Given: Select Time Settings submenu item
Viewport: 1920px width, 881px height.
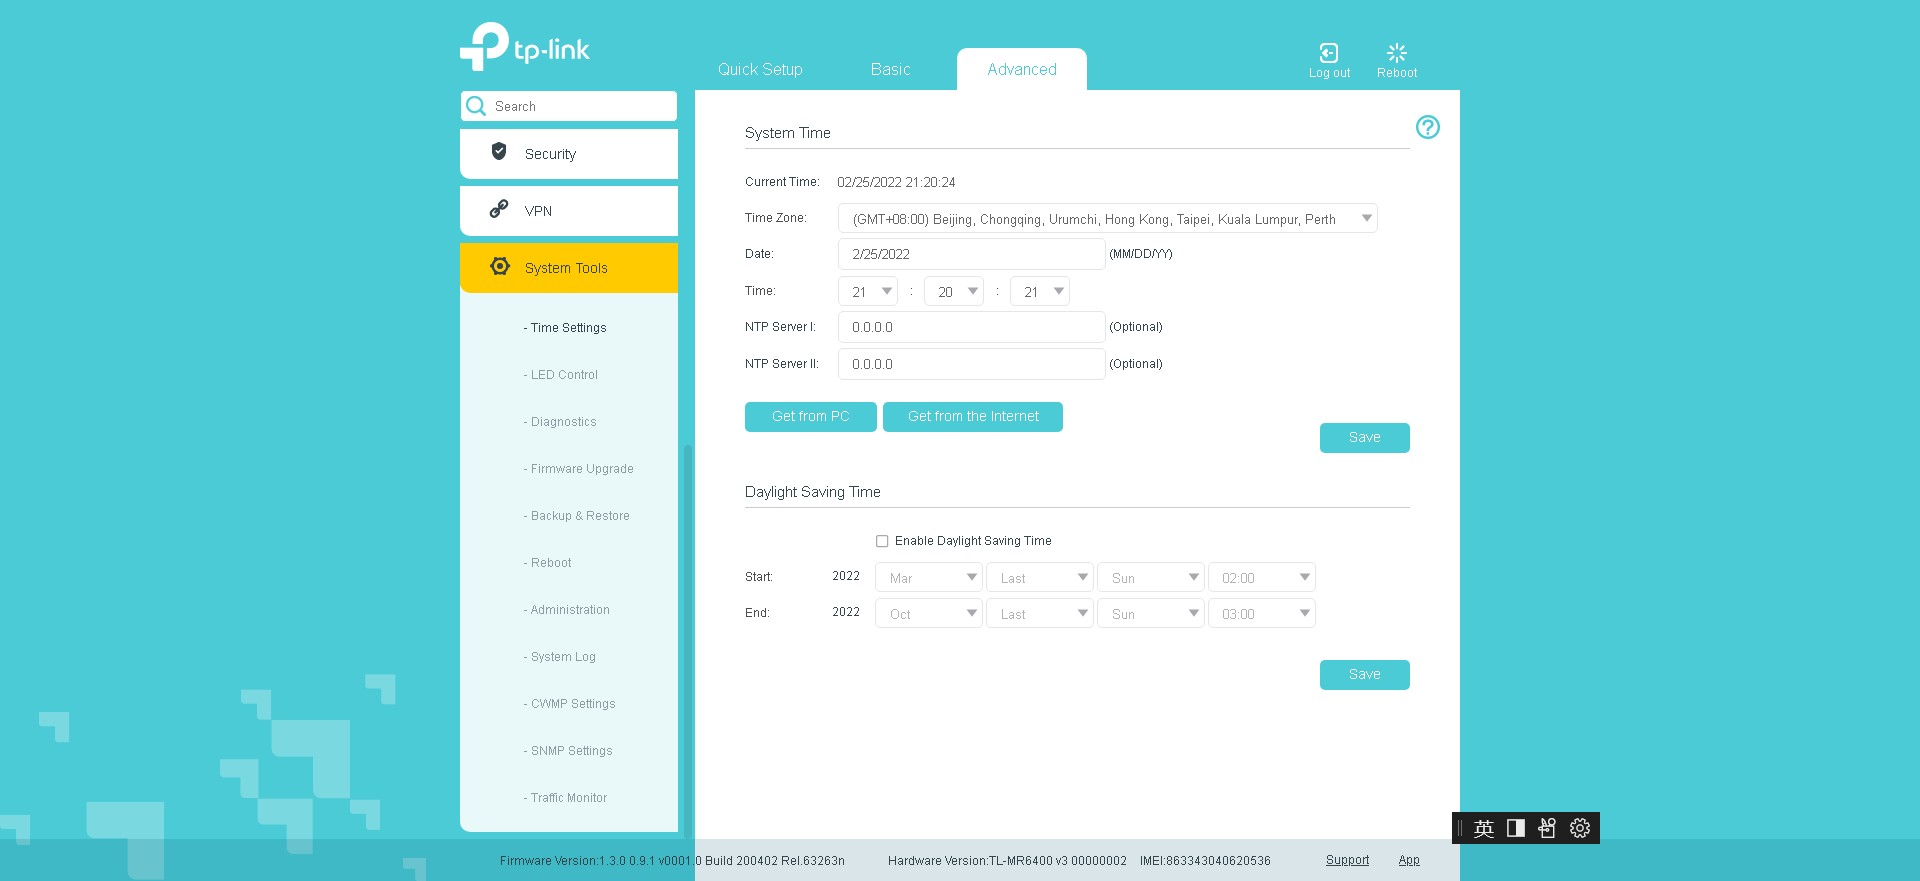Looking at the screenshot, I should 565,328.
